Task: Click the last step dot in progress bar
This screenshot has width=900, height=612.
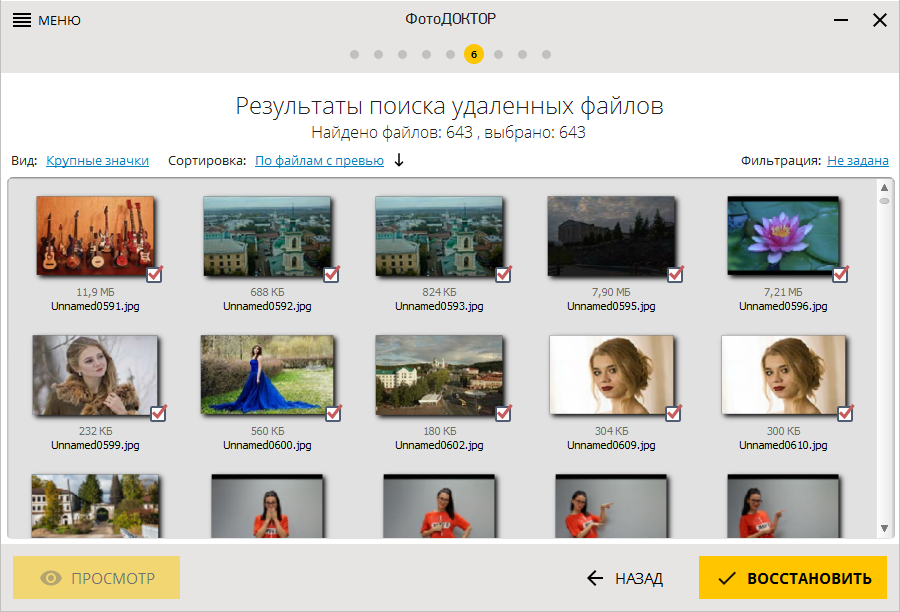Action: point(546,54)
